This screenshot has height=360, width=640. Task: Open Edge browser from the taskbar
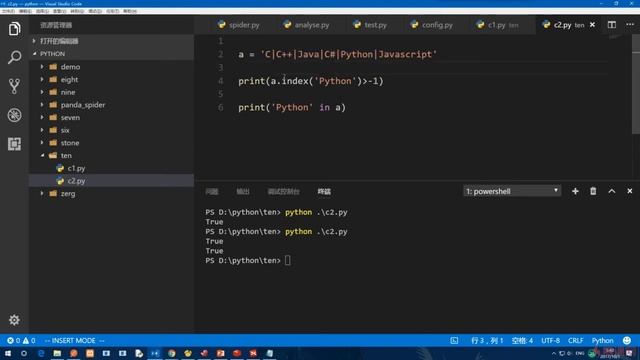point(41,353)
